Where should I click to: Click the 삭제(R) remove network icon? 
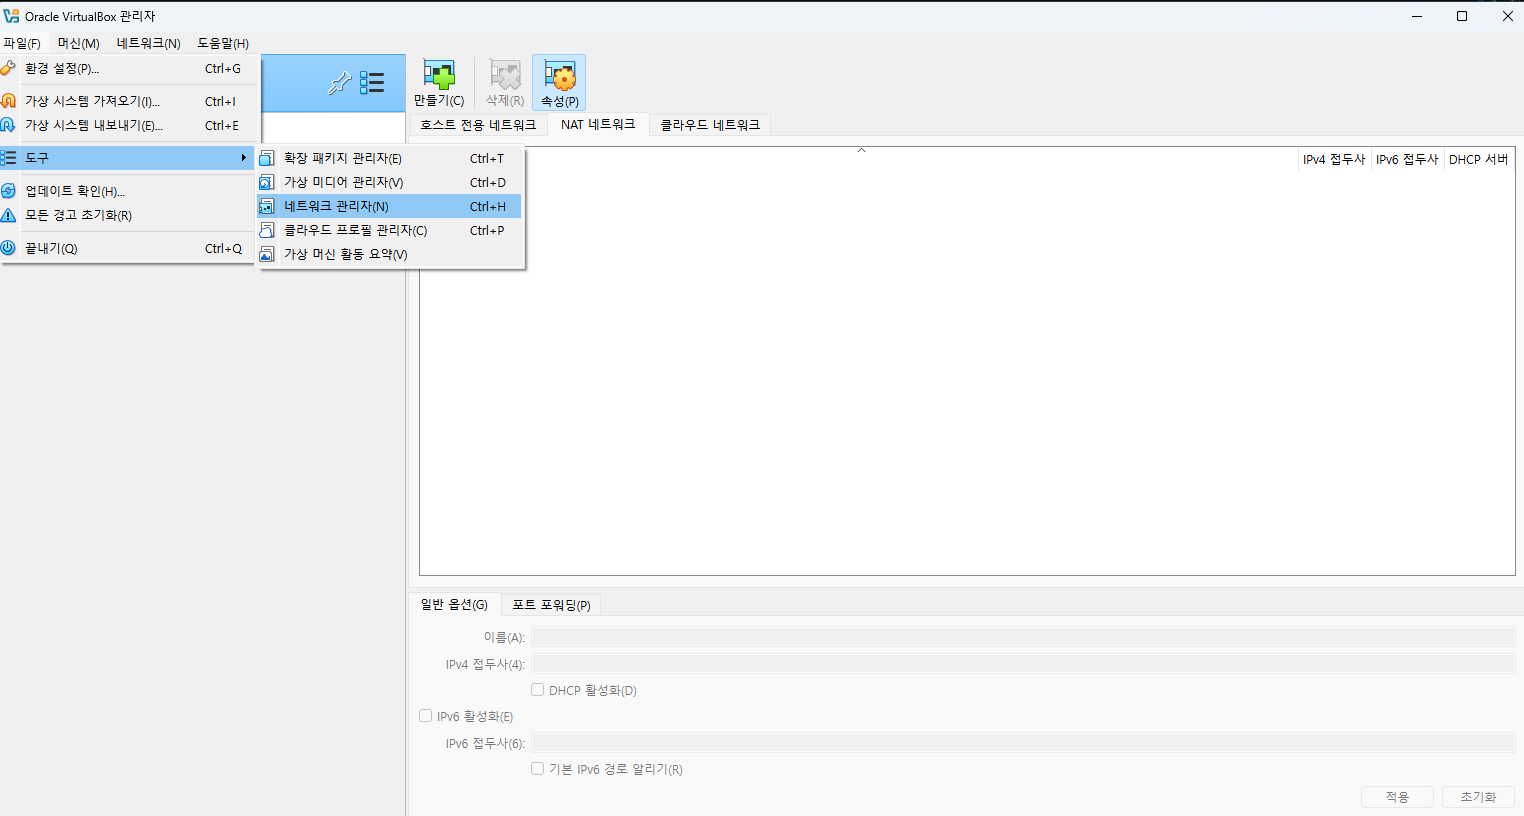(505, 75)
